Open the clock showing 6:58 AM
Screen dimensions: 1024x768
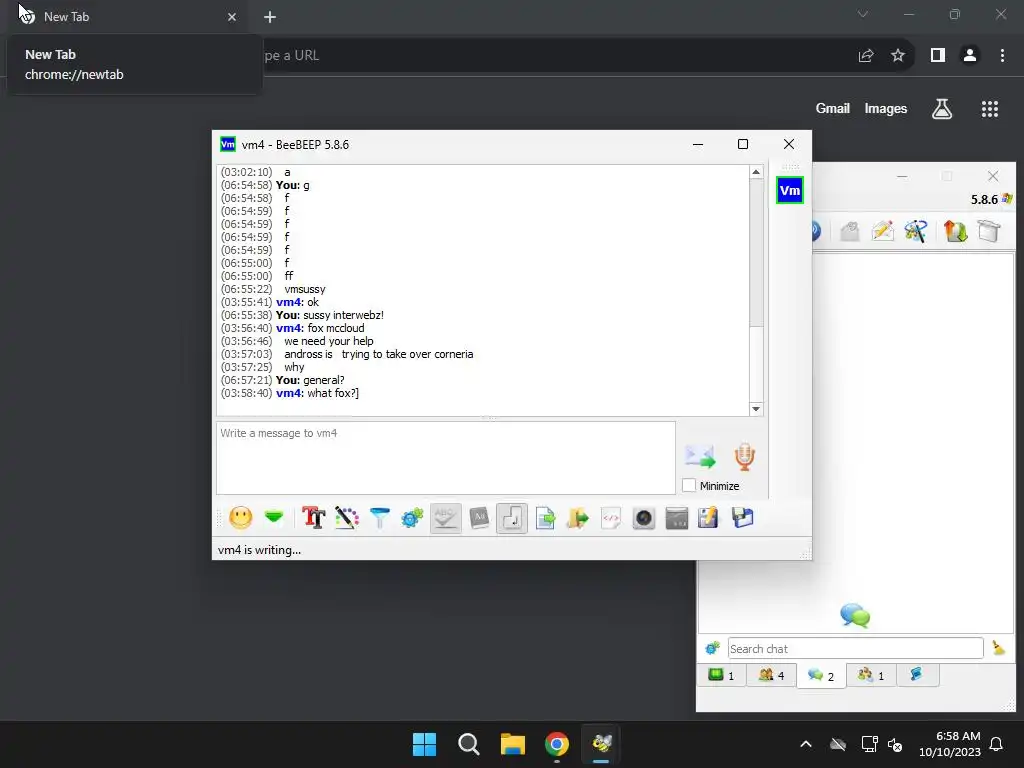point(950,744)
